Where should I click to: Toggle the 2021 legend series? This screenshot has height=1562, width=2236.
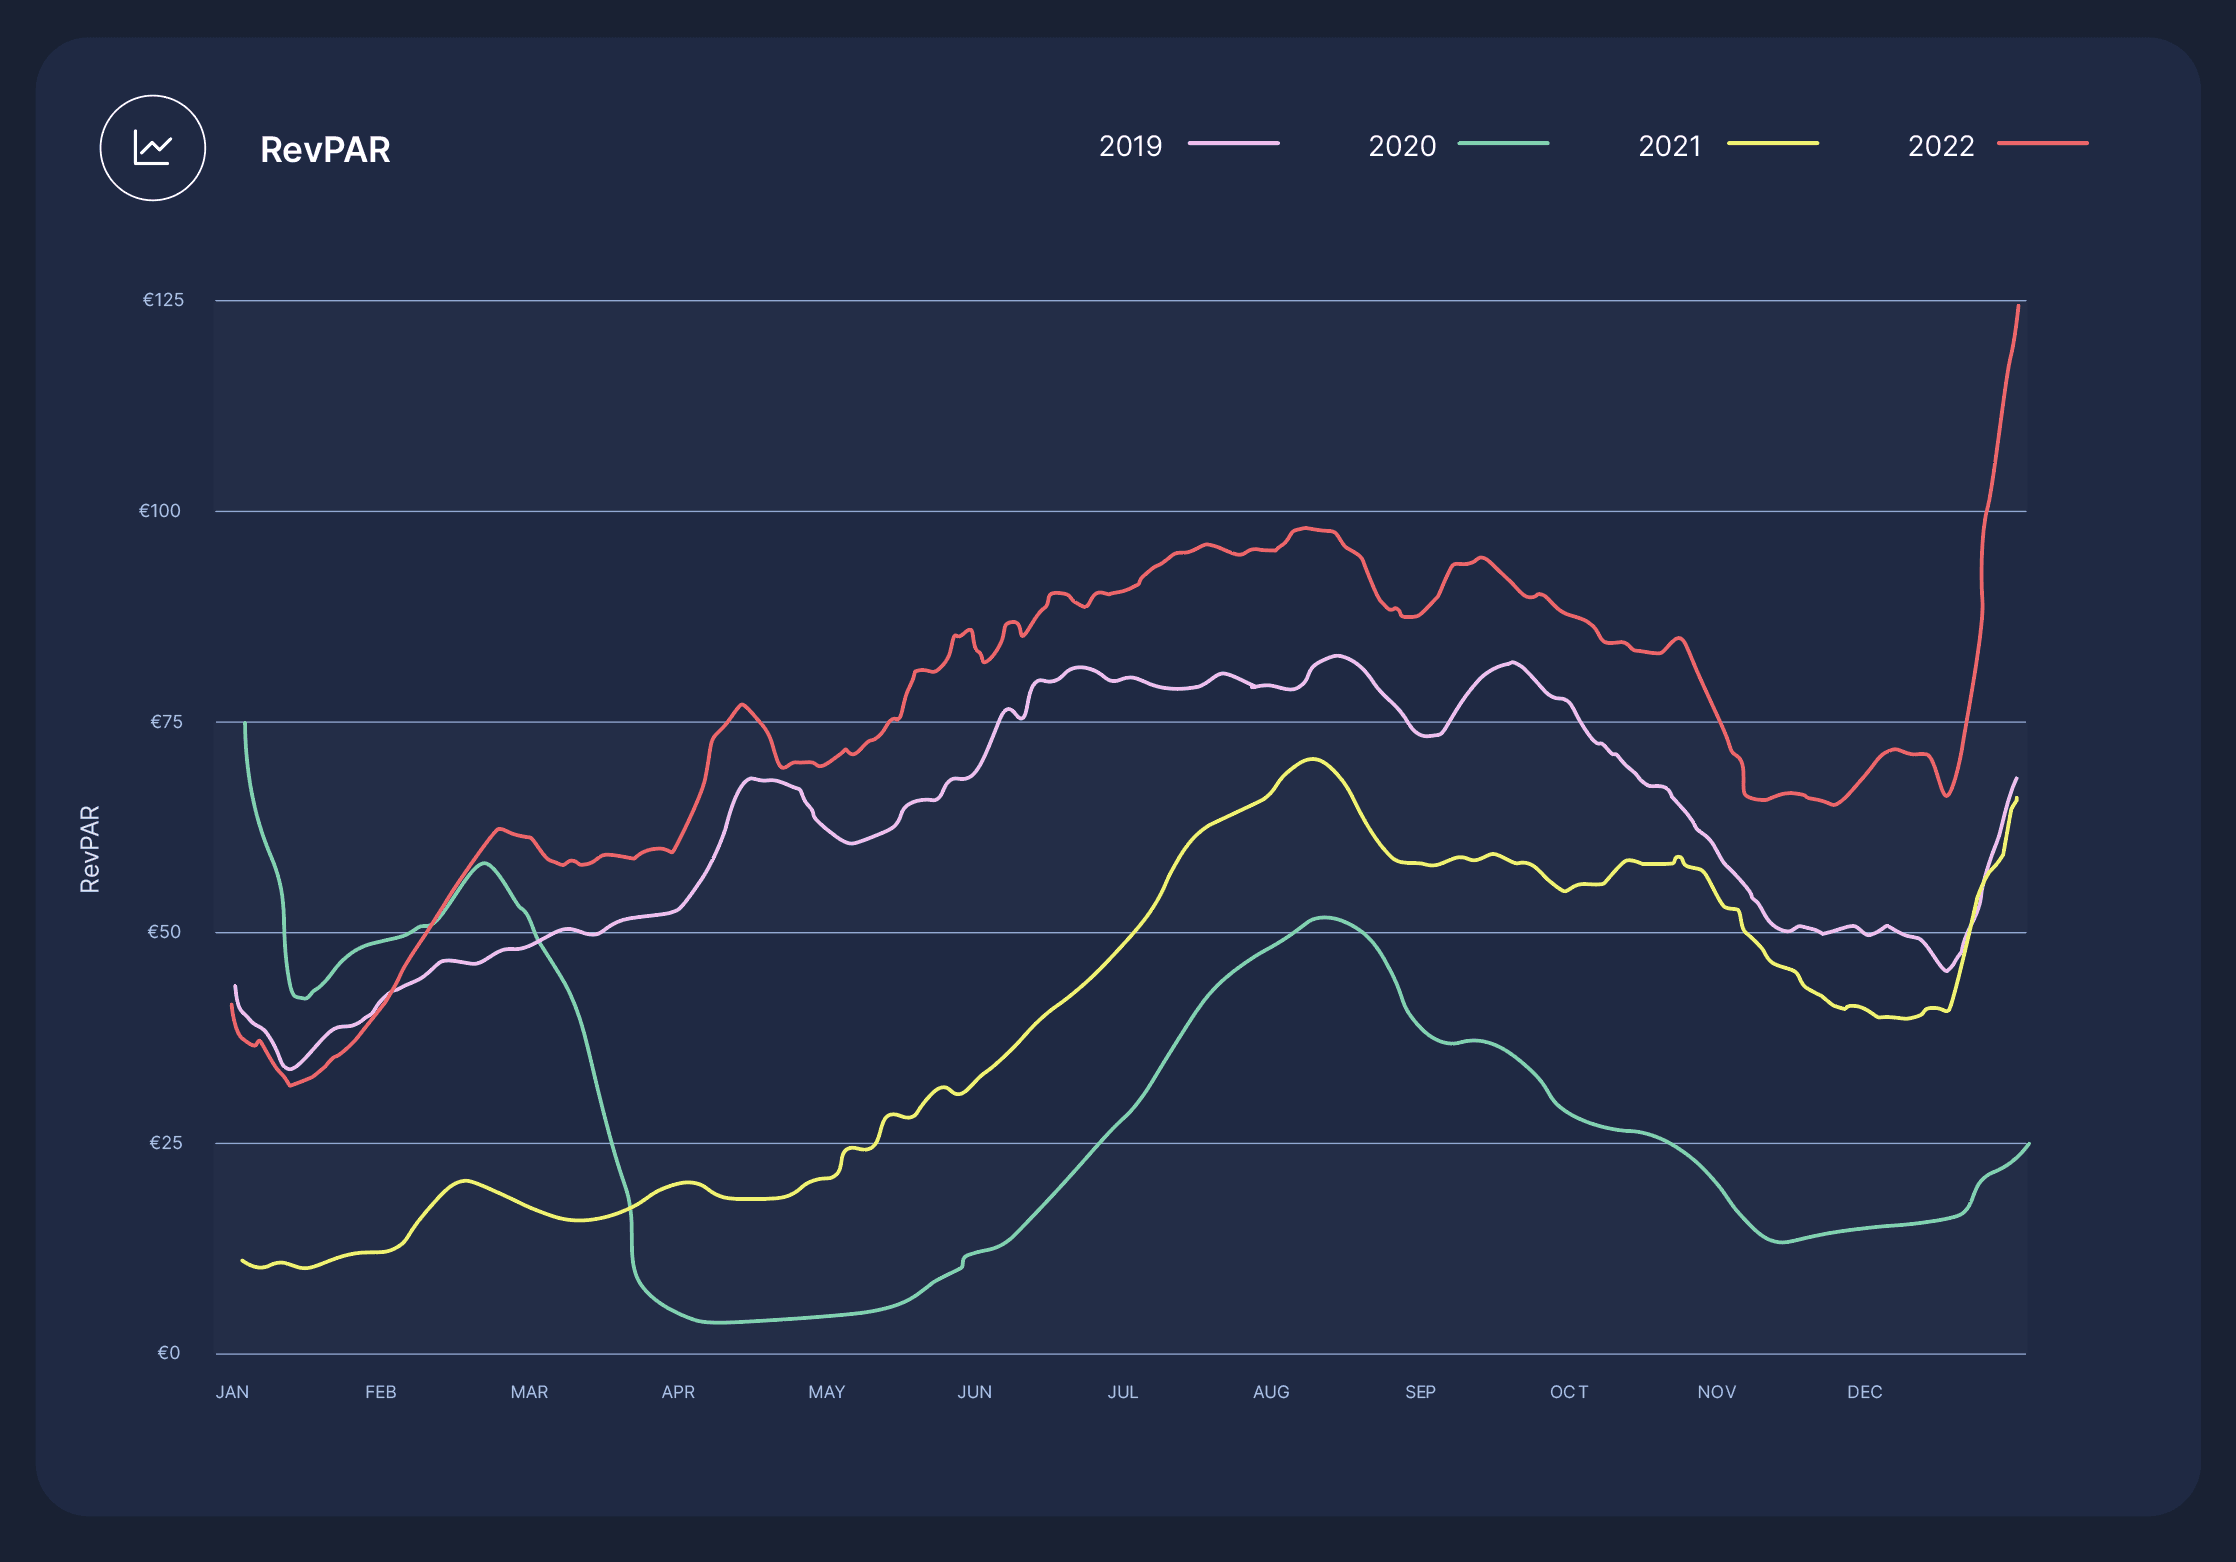click(x=1669, y=146)
